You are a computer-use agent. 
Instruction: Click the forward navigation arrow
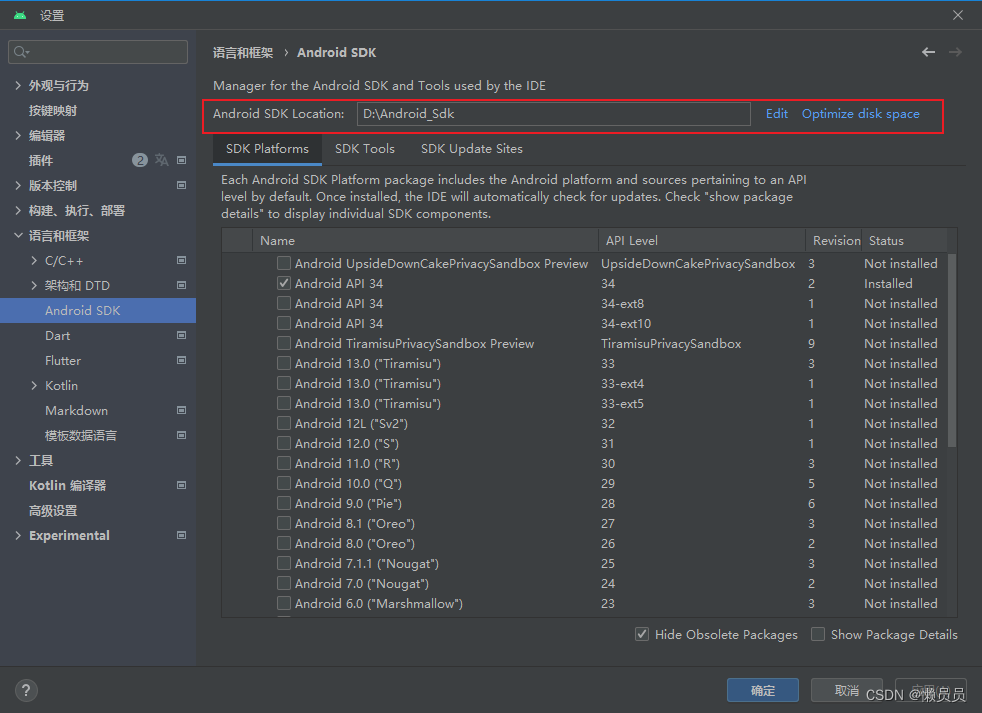point(955,51)
